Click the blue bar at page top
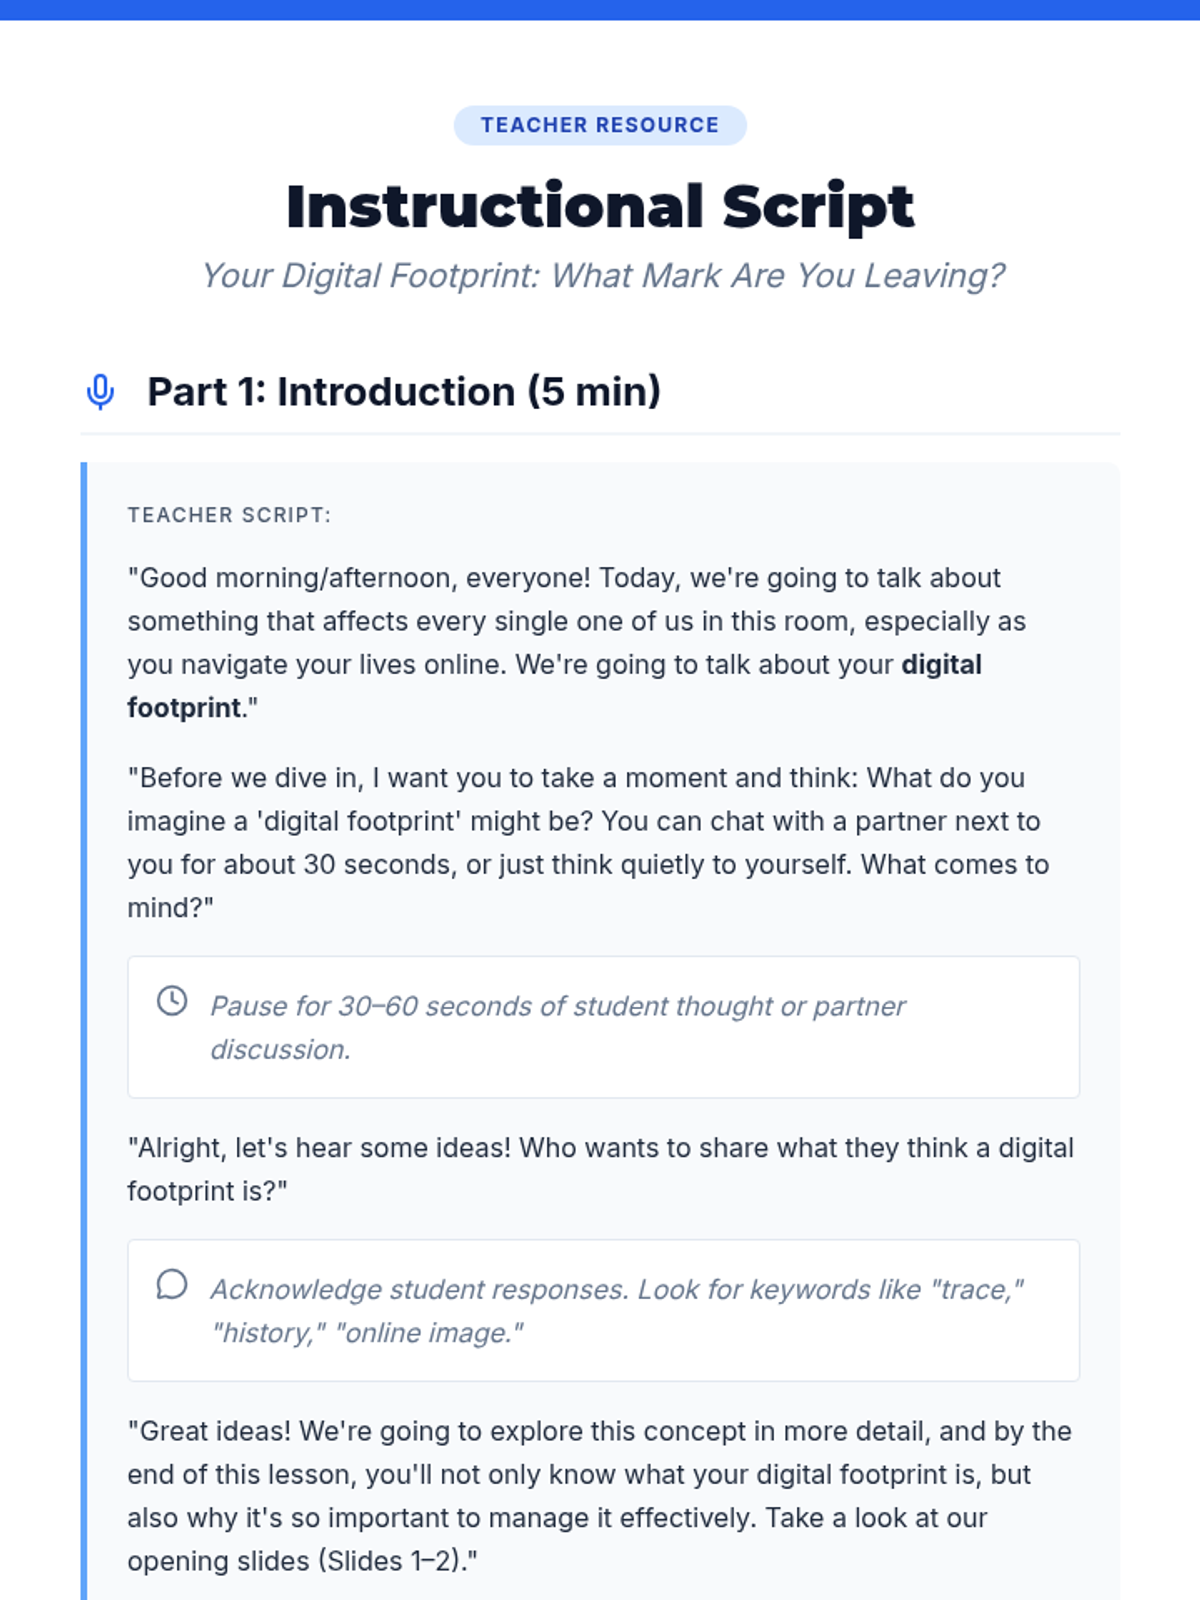The width and height of the screenshot is (1200, 1600). [600, 10]
